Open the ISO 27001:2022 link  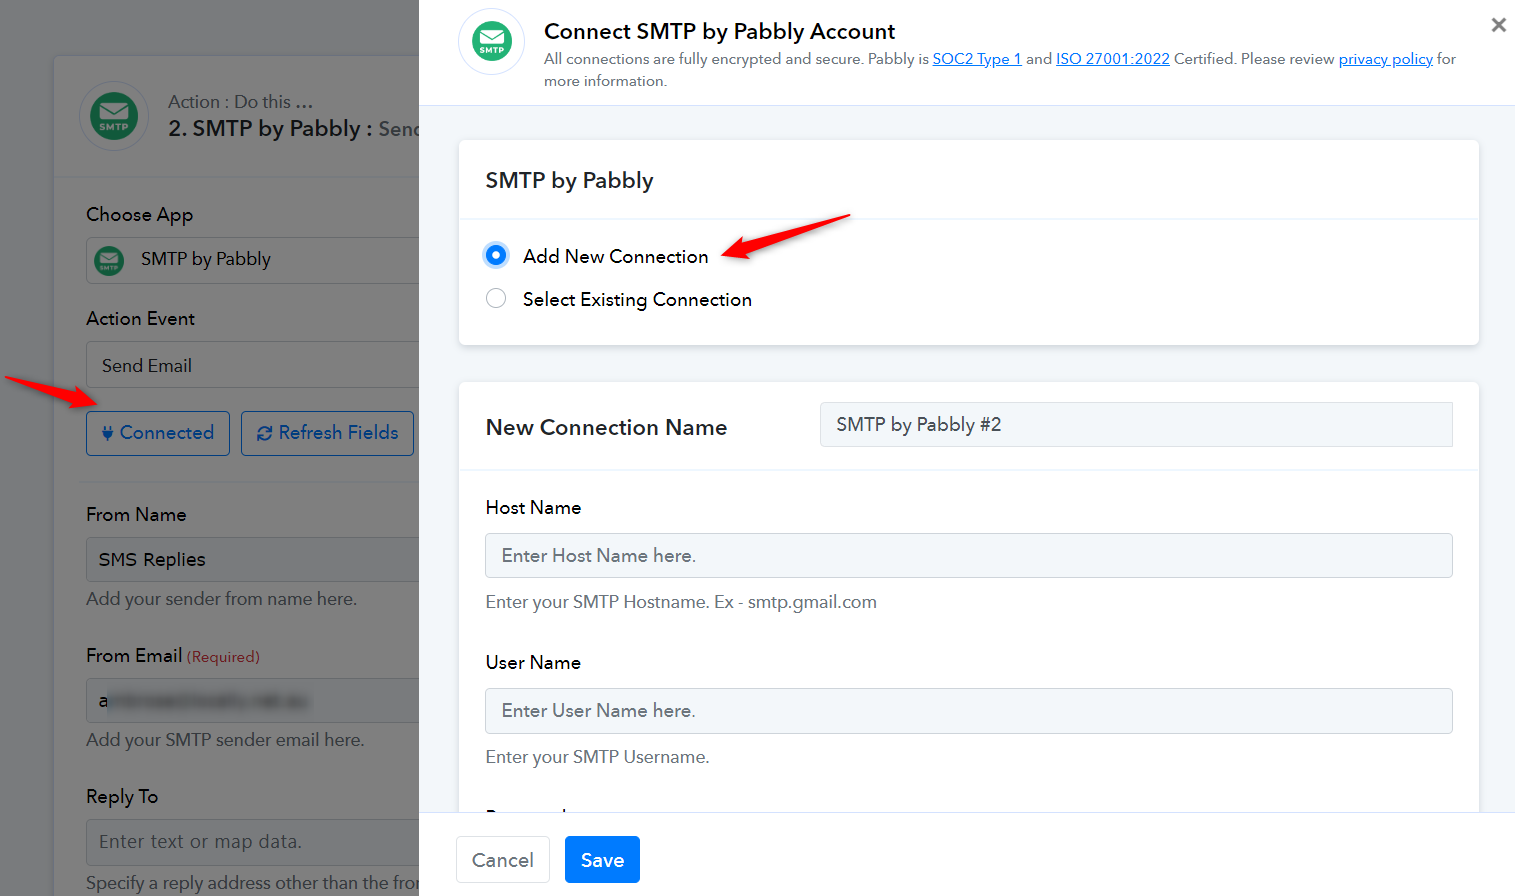click(x=1113, y=59)
